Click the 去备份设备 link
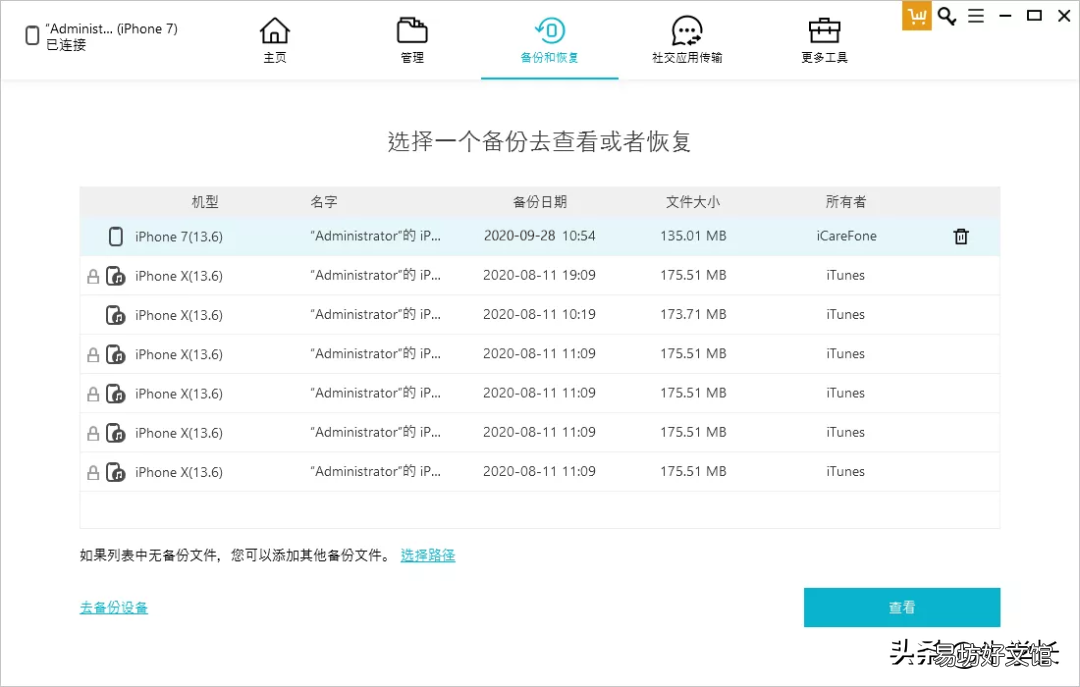 click(114, 608)
